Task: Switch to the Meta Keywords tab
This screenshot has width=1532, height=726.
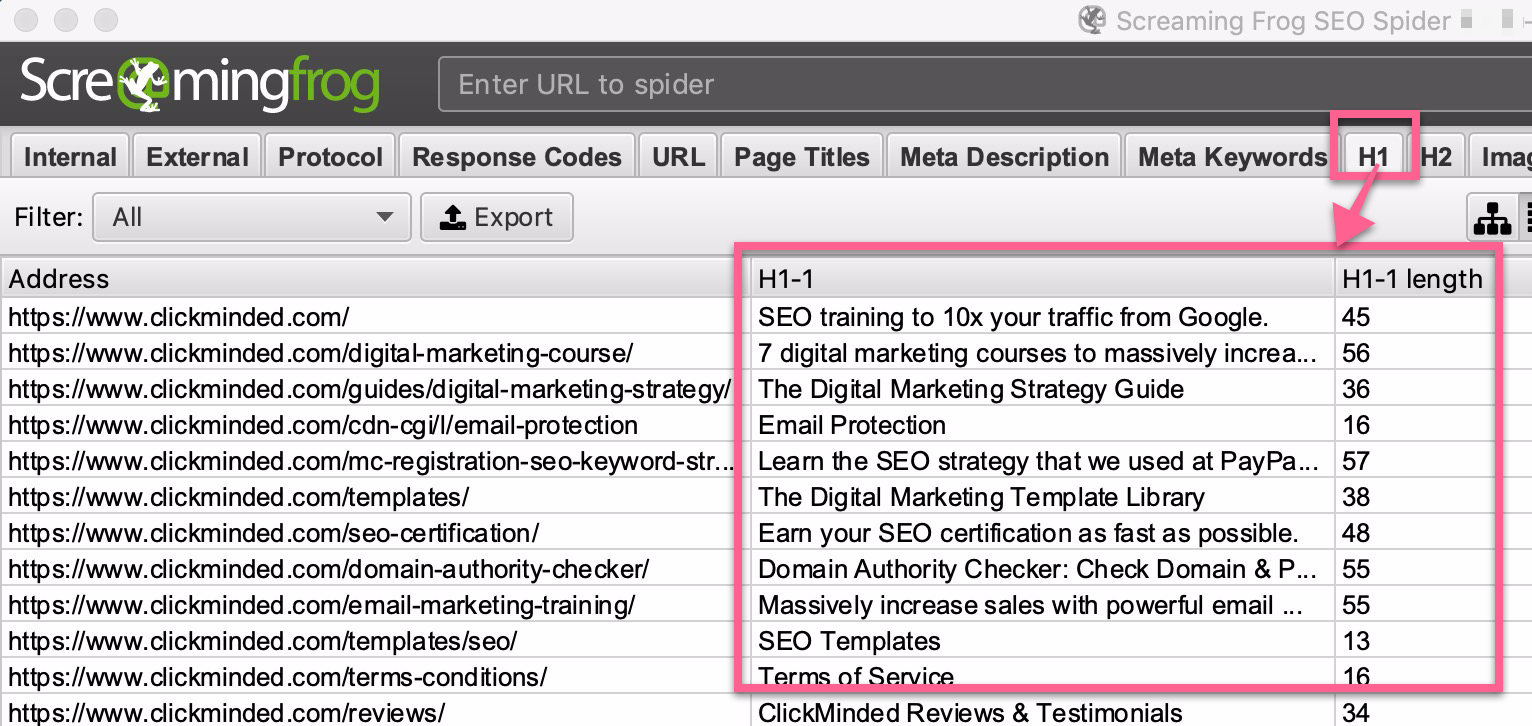Action: tap(1232, 157)
